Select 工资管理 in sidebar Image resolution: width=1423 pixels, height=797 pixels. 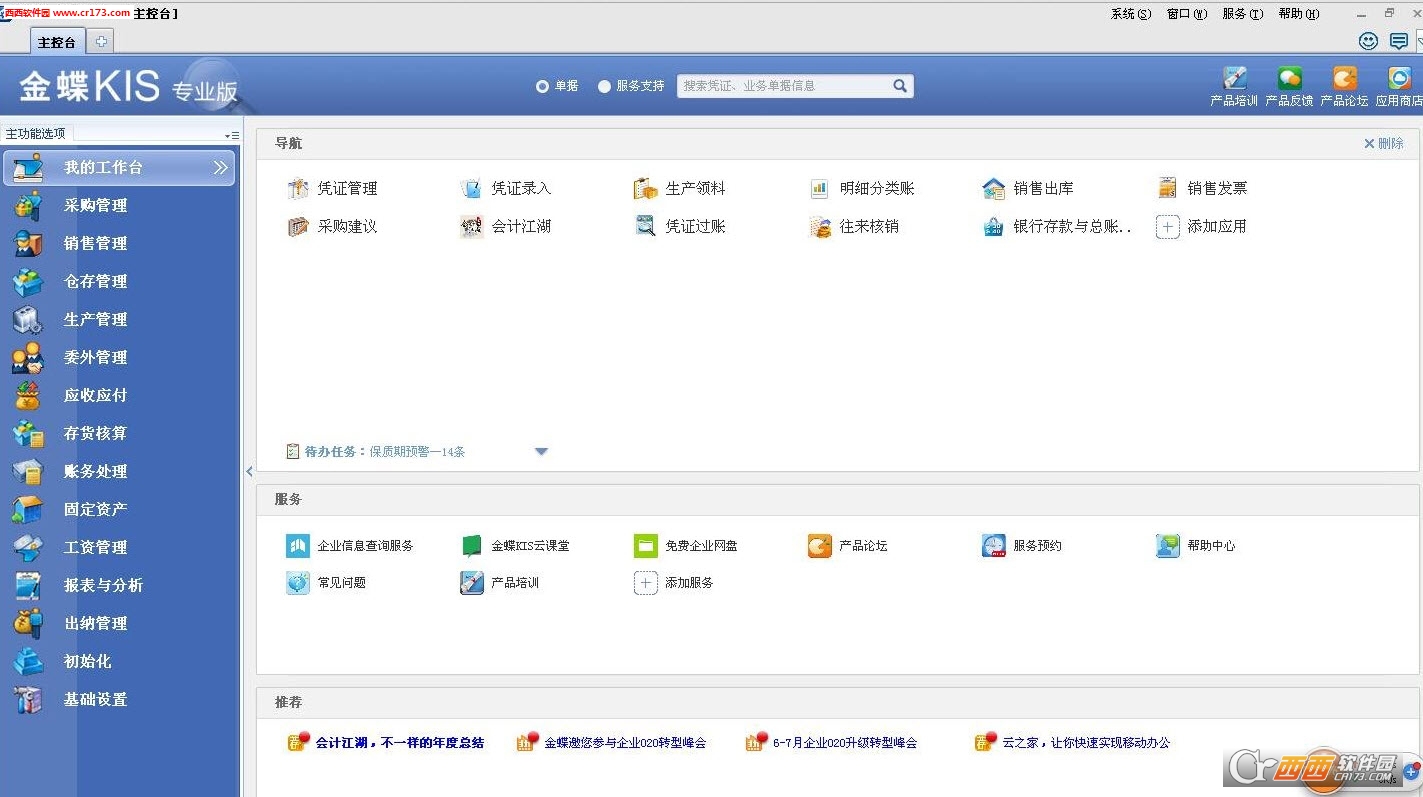click(120, 547)
